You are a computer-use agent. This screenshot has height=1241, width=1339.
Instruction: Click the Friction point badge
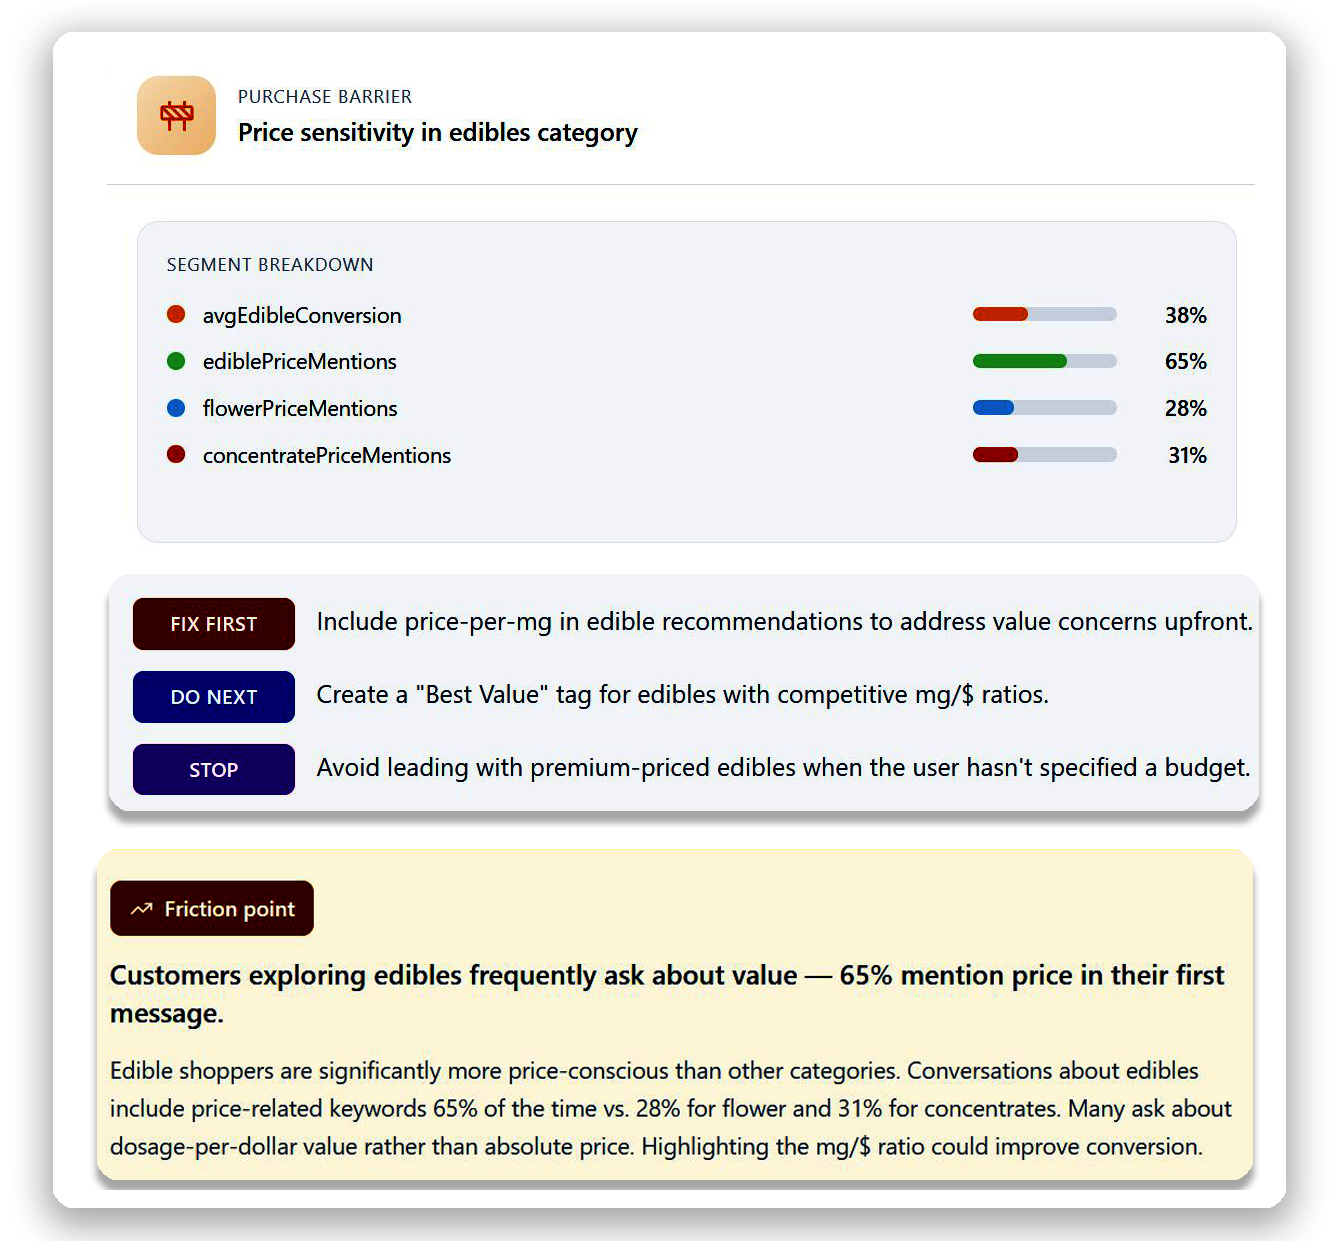point(211,908)
